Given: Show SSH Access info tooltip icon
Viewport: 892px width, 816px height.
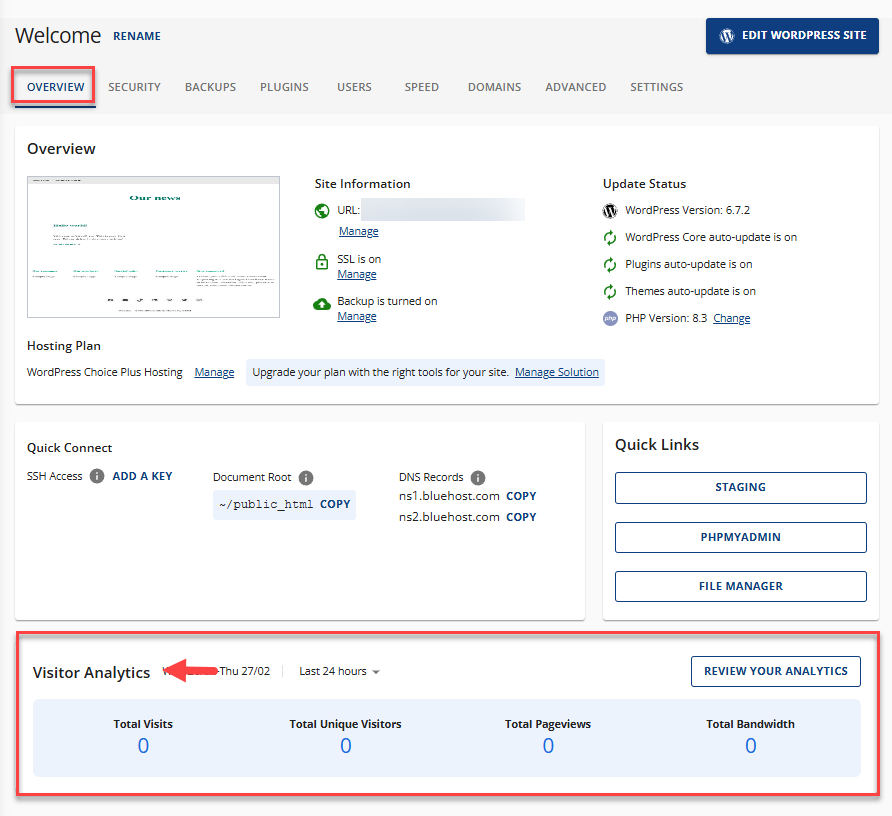Looking at the screenshot, I should click(x=97, y=476).
